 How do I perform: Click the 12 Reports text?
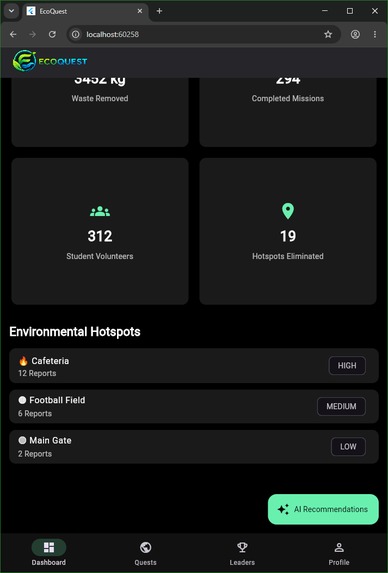click(x=37, y=373)
